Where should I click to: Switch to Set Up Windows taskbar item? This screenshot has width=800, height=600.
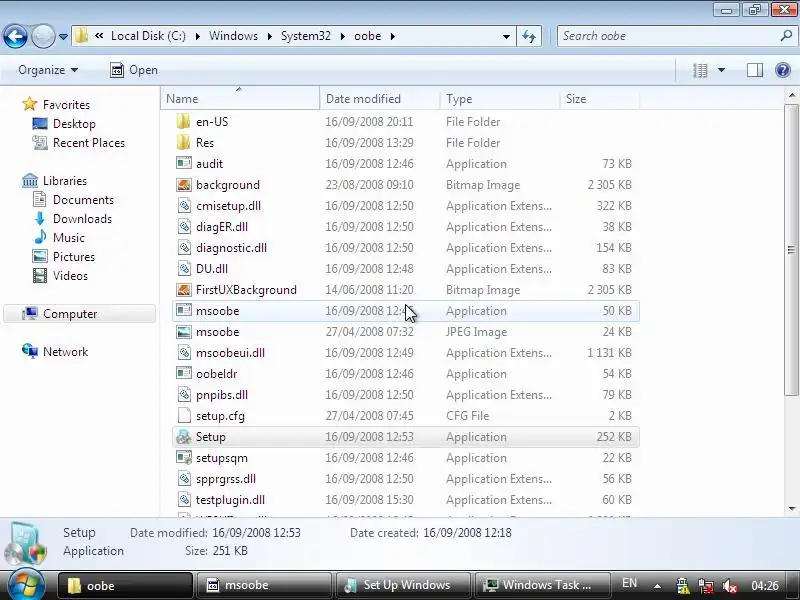[403, 585]
